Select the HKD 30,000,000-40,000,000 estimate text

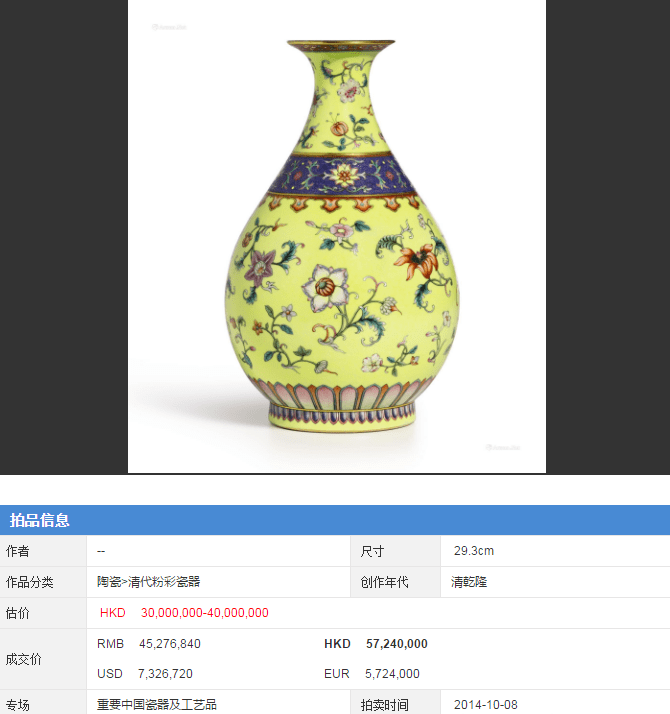coord(184,613)
